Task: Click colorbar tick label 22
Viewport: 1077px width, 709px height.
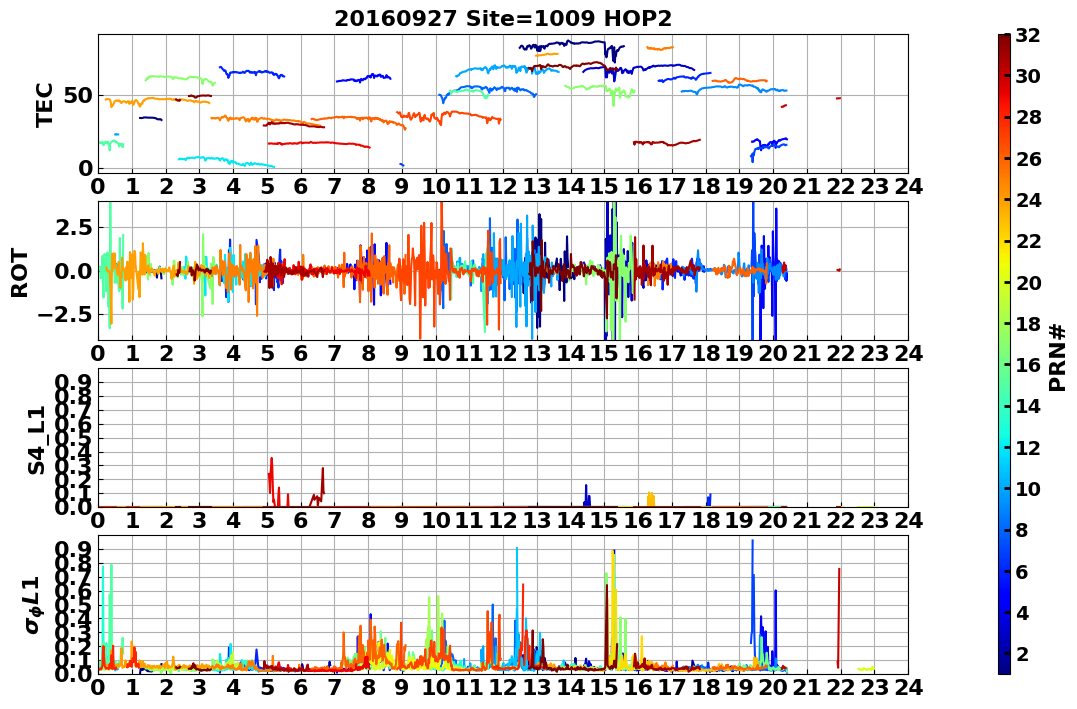Action: (1028, 241)
